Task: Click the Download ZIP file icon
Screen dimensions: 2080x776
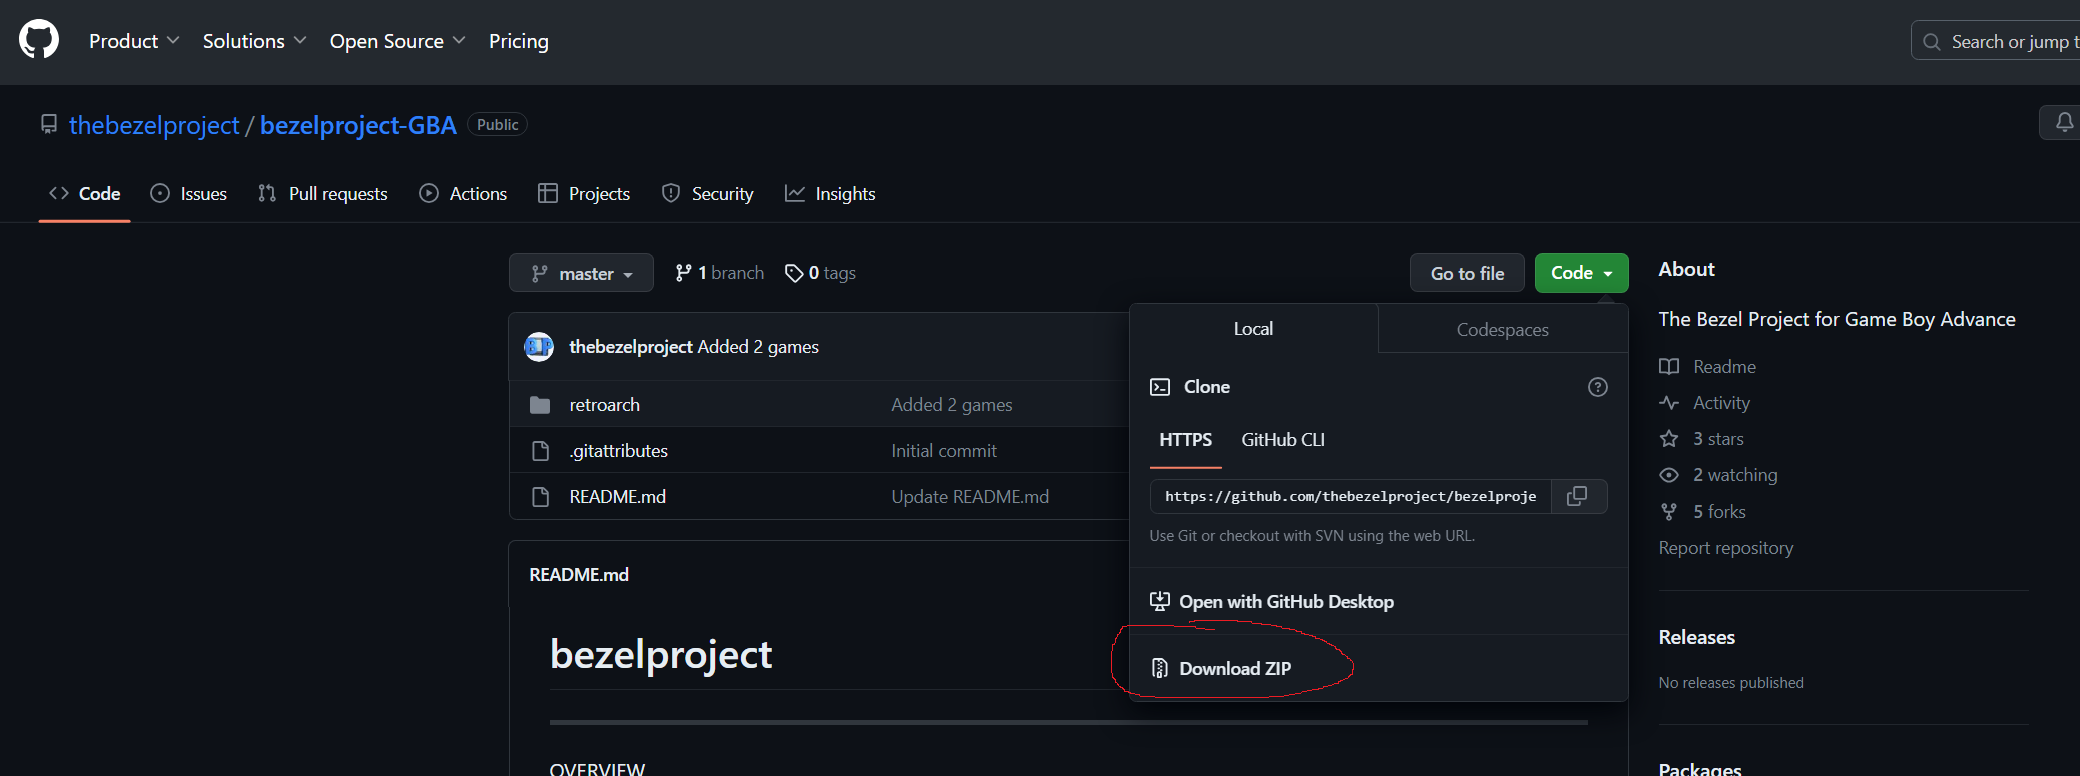Action: (1160, 668)
